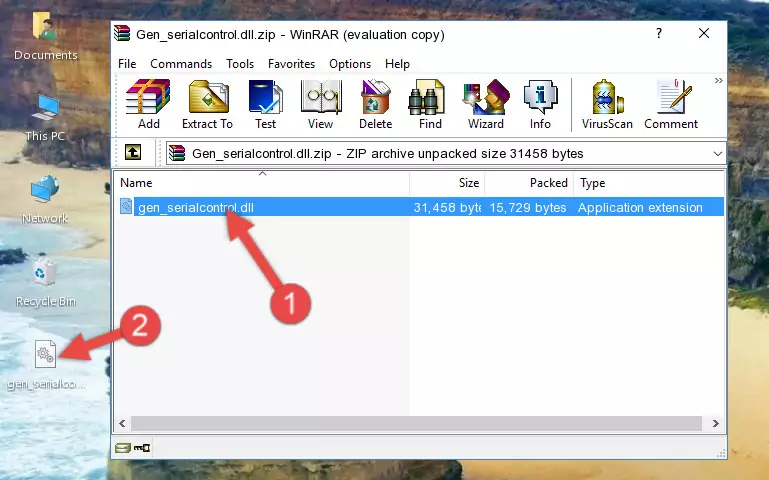Click the drive icon in status bar
This screenshot has width=769, height=480.
pos(123,448)
